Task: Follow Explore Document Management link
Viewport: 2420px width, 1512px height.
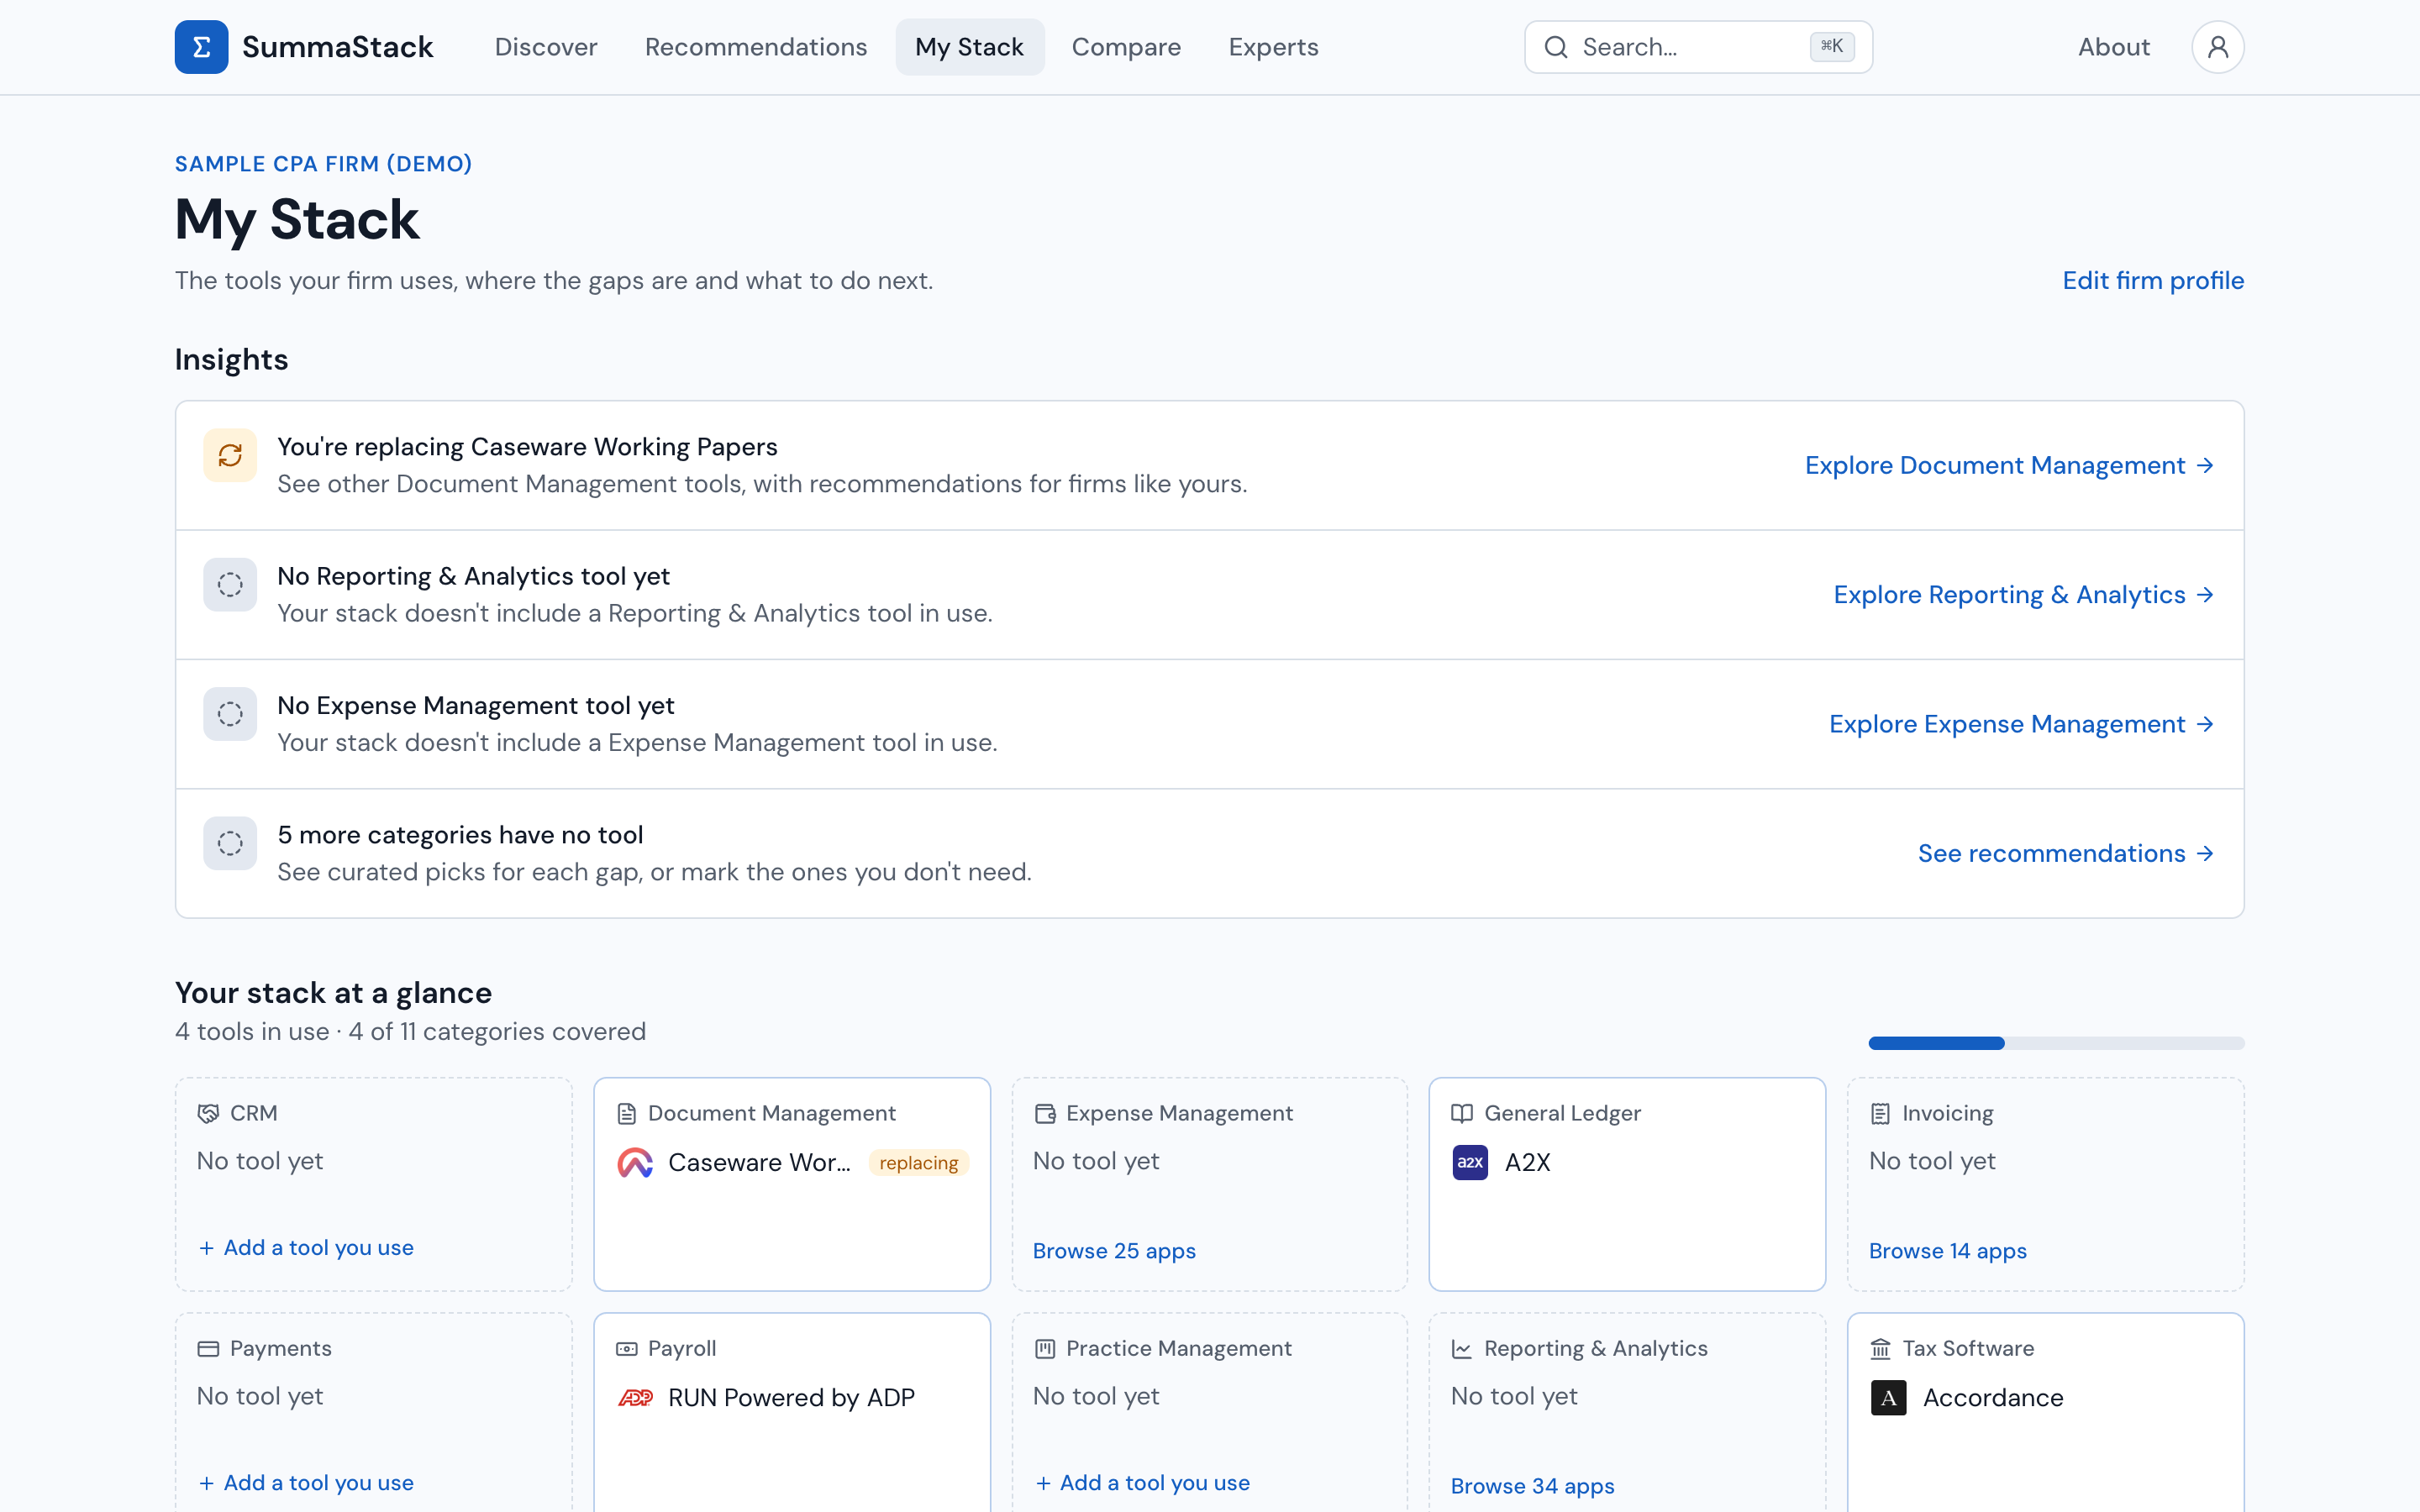Action: tap(2009, 465)
